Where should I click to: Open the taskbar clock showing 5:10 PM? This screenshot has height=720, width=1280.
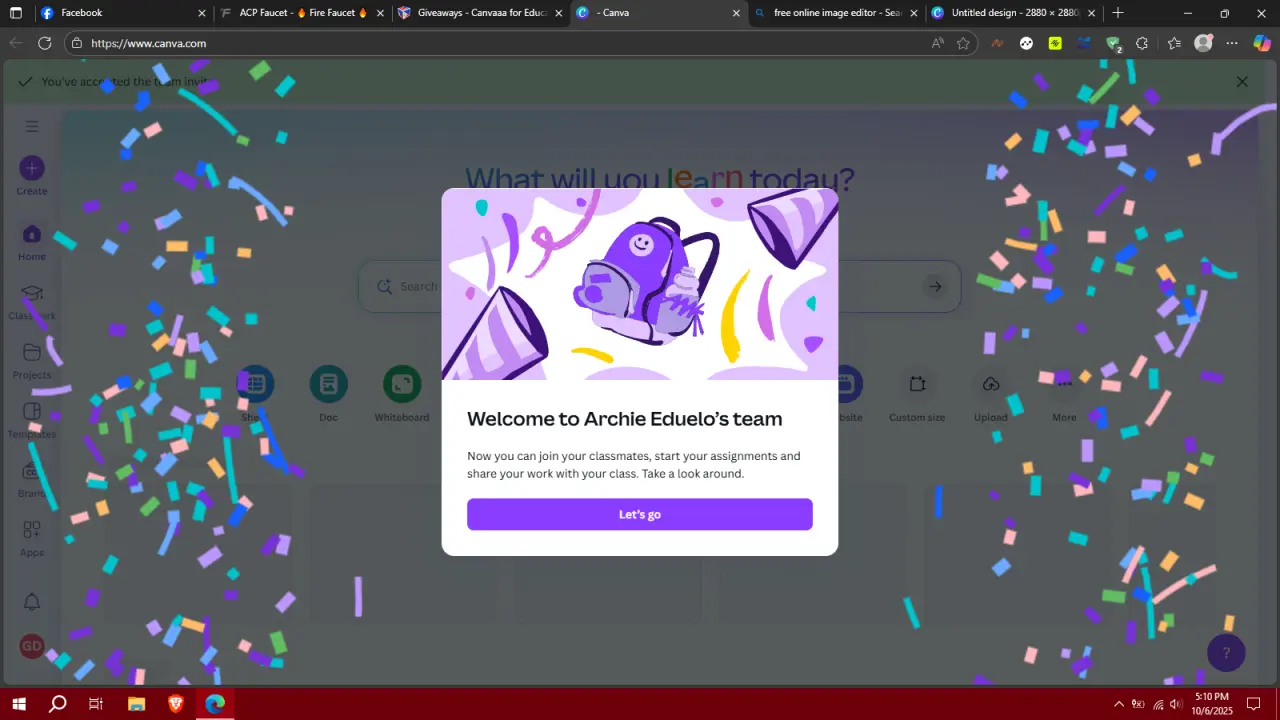(x=1211, y=704)
